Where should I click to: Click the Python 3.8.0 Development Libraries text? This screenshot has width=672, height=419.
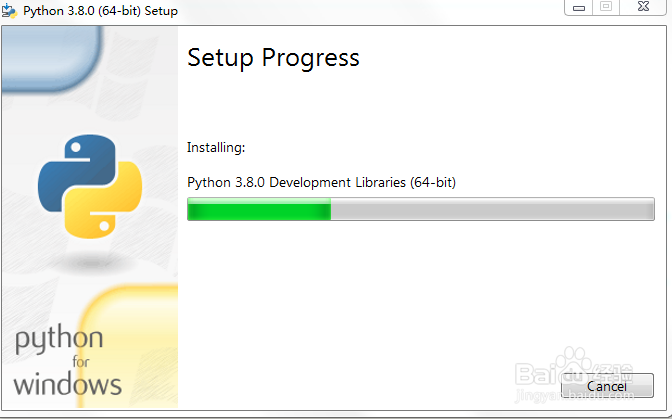(x=321, y=183)
